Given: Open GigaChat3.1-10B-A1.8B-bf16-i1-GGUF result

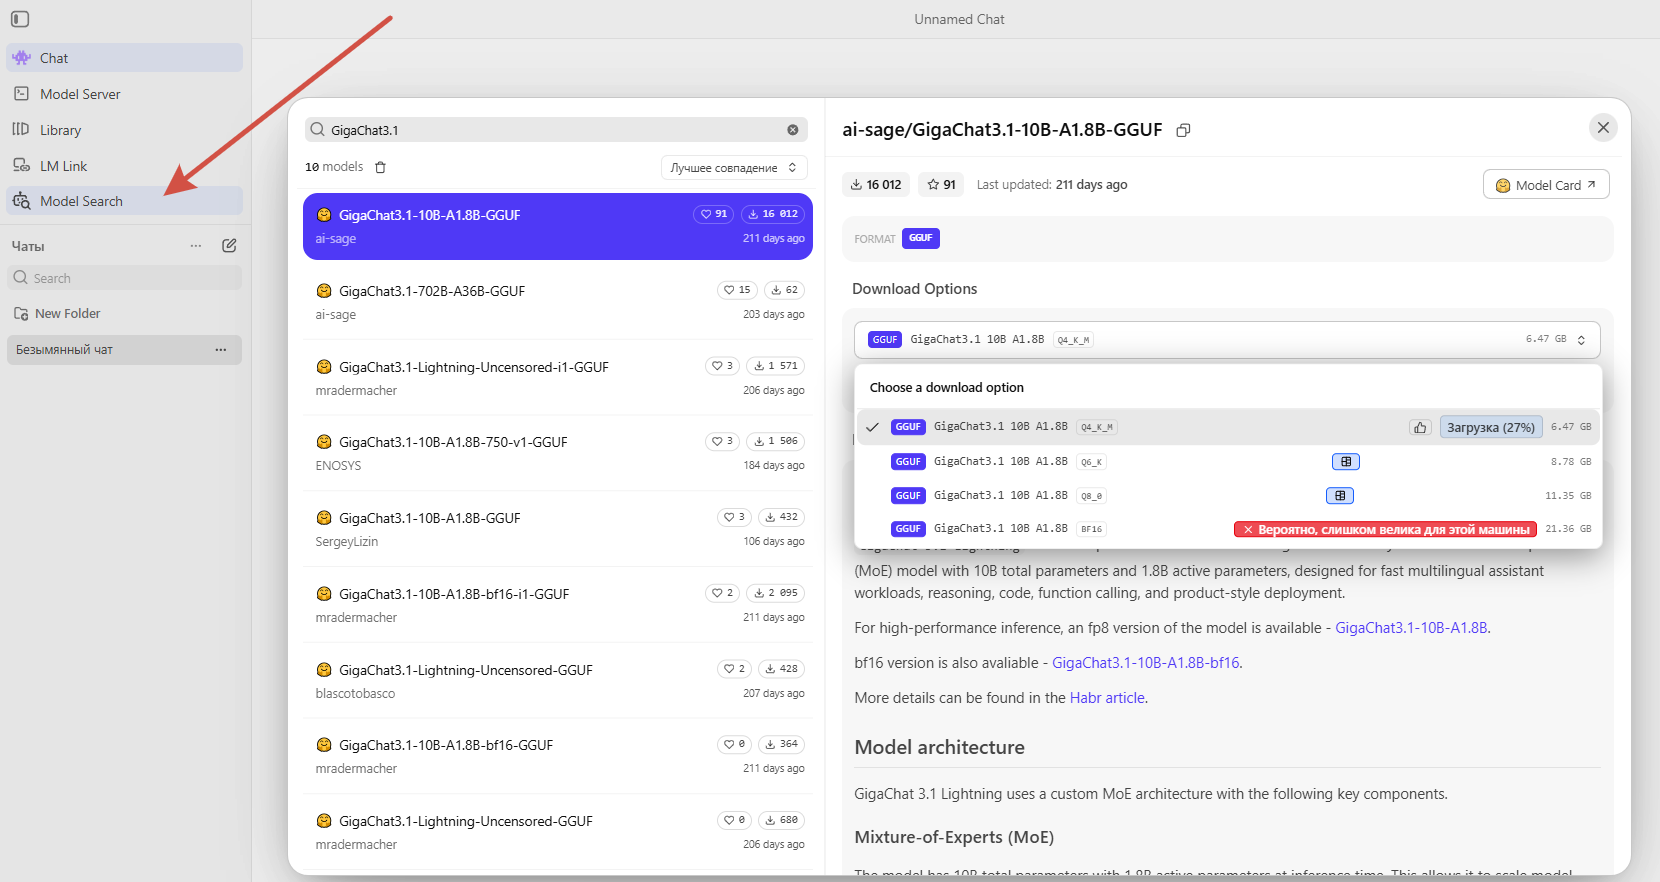Looking at the screenshot, I should pyautogui.click(x=558, y=605).
